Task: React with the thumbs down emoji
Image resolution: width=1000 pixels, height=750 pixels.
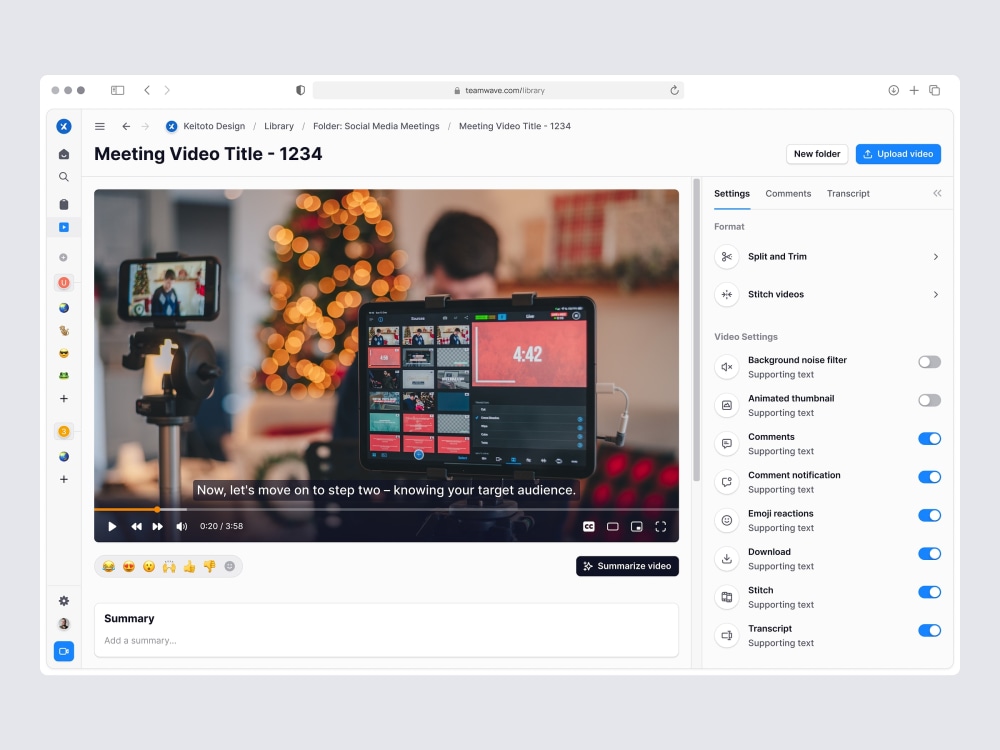Action: coord(209,566)
